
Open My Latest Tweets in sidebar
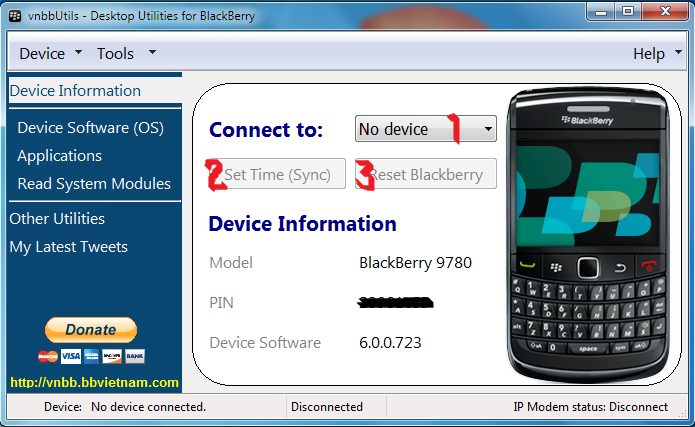click(x=68, y=247)
